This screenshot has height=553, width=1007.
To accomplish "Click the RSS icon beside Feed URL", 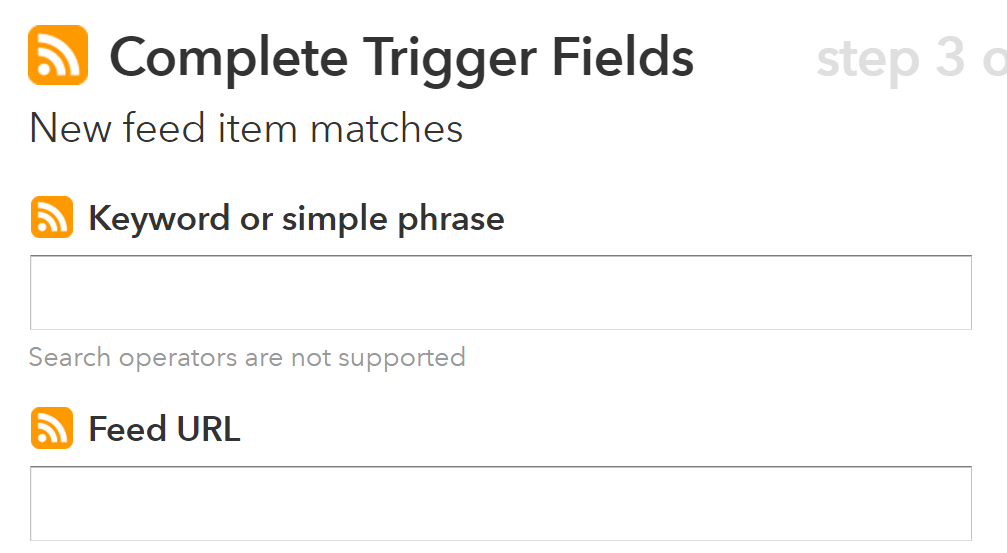I will pos(52,428).
